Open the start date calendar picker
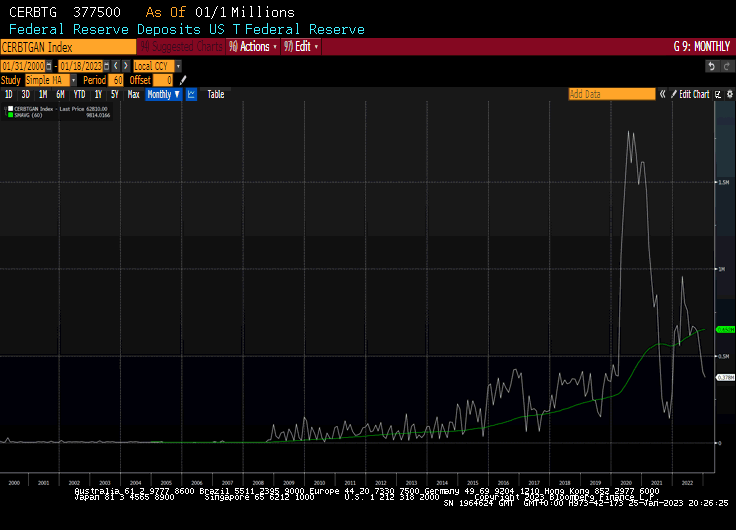736x530 pixels. [50, 66]
